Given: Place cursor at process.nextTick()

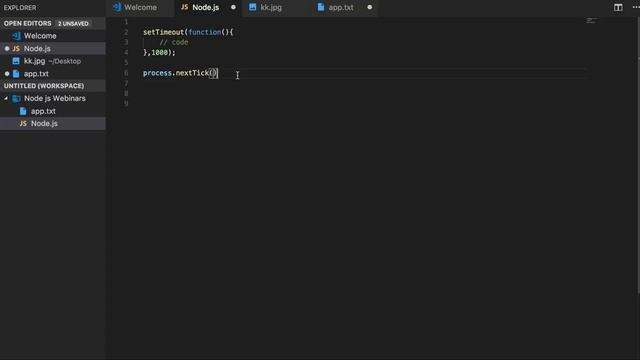Looking at the screenshot, I should [180, 73].
